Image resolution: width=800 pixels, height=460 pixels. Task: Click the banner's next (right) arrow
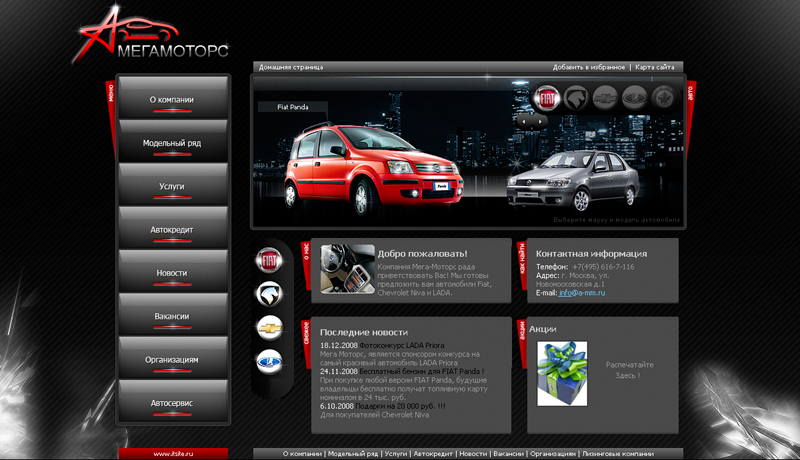click(x=540, y=121)
